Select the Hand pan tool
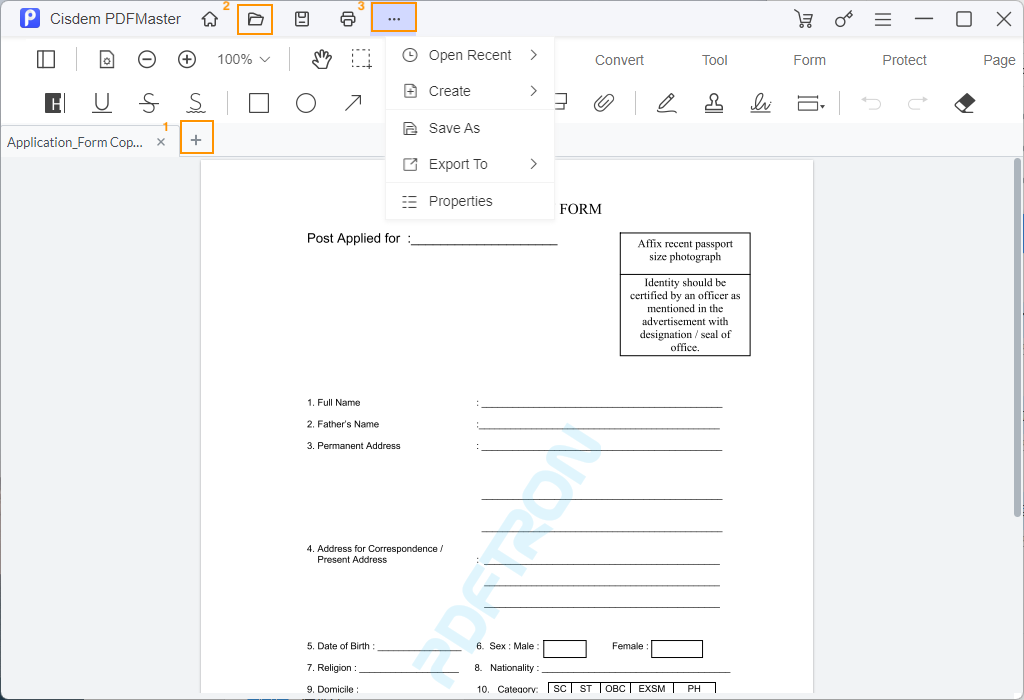 click(321, 59)
